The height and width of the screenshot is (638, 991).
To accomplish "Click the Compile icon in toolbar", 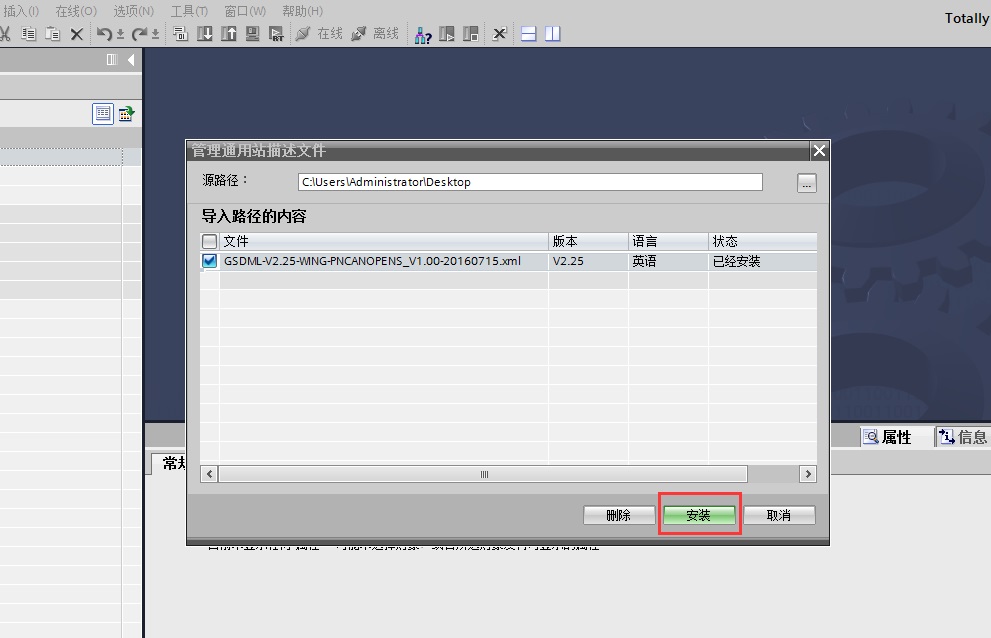I will [180, 34].
